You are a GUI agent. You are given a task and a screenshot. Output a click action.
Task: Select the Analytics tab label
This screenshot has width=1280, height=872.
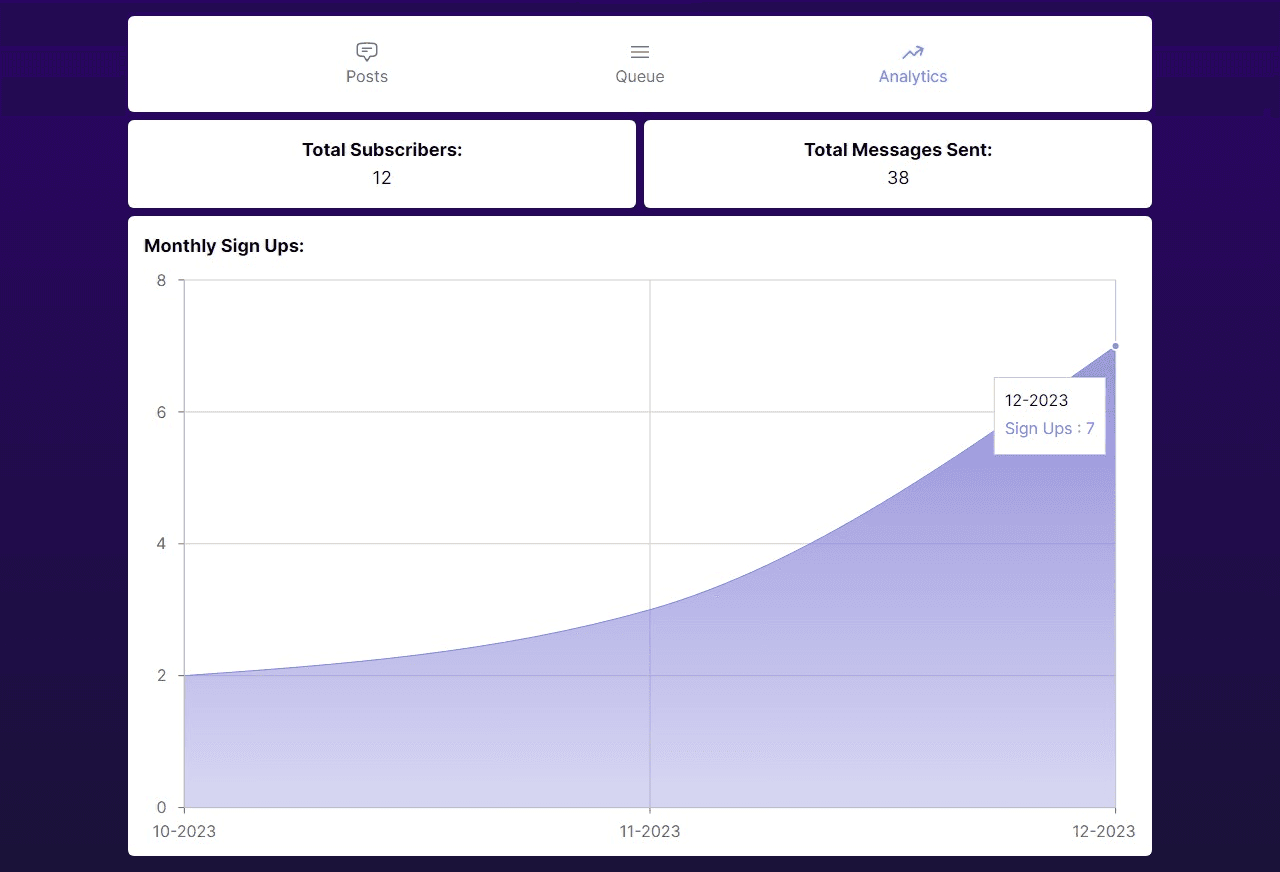913,77
